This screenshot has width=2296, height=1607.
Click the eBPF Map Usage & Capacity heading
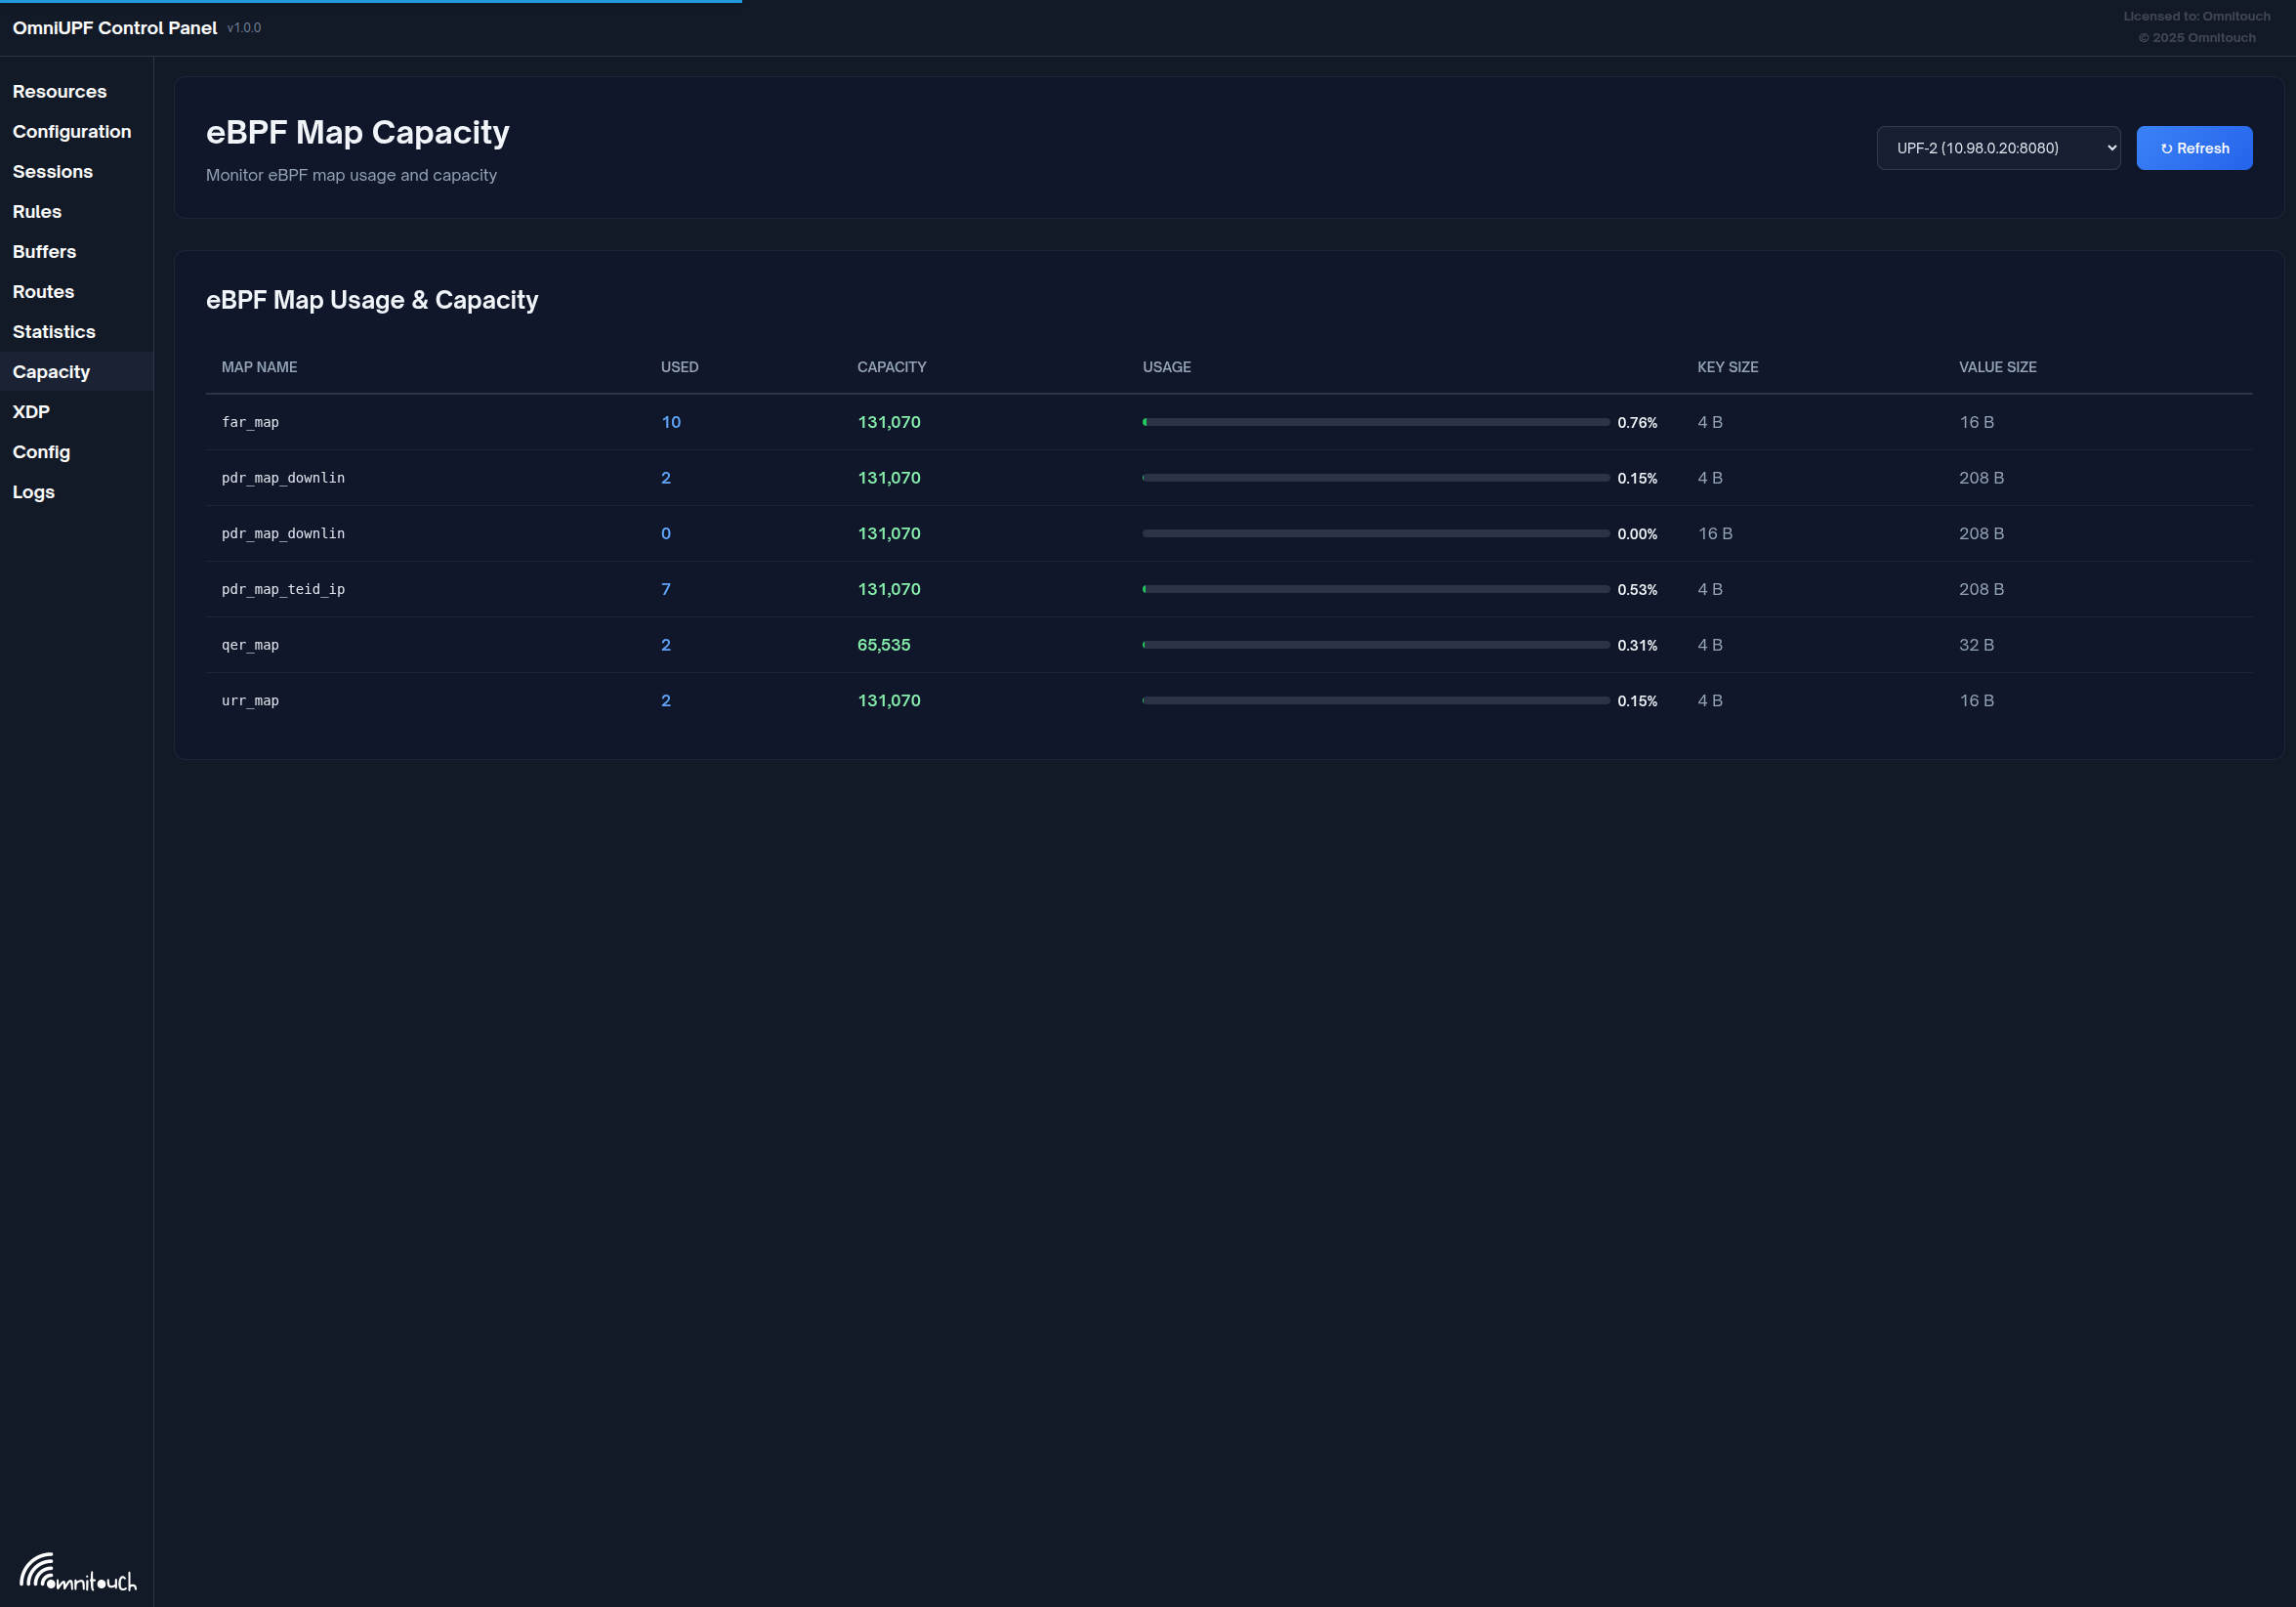click(x=372, y=300)
